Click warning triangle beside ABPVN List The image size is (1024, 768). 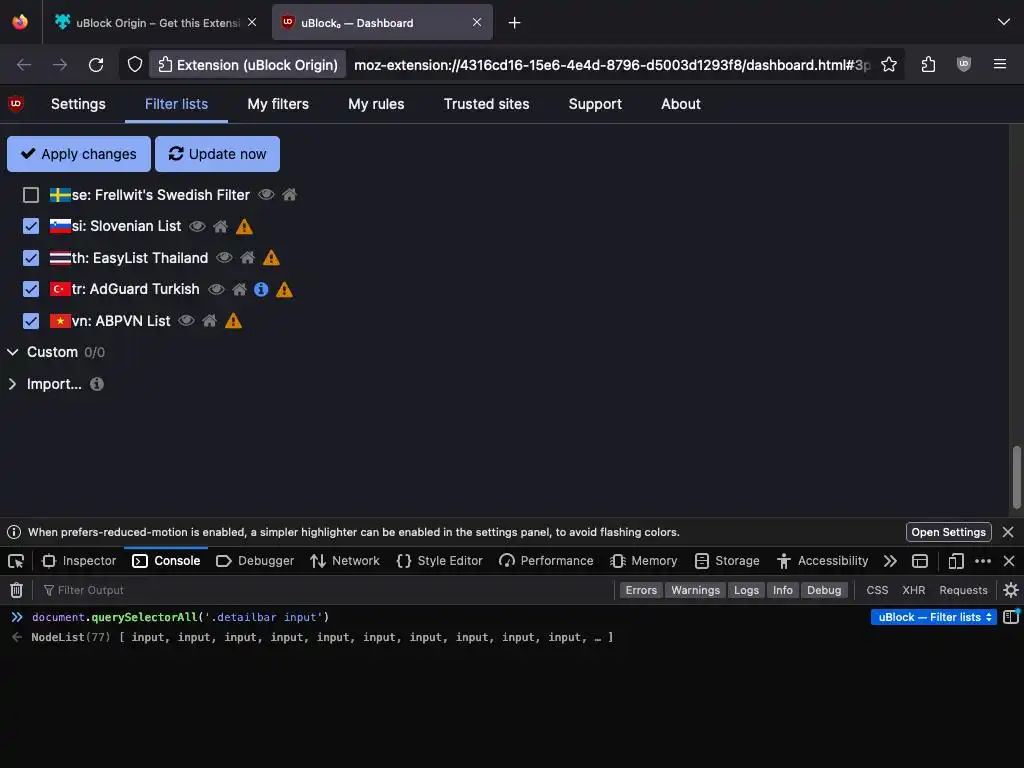pos(233,321)
